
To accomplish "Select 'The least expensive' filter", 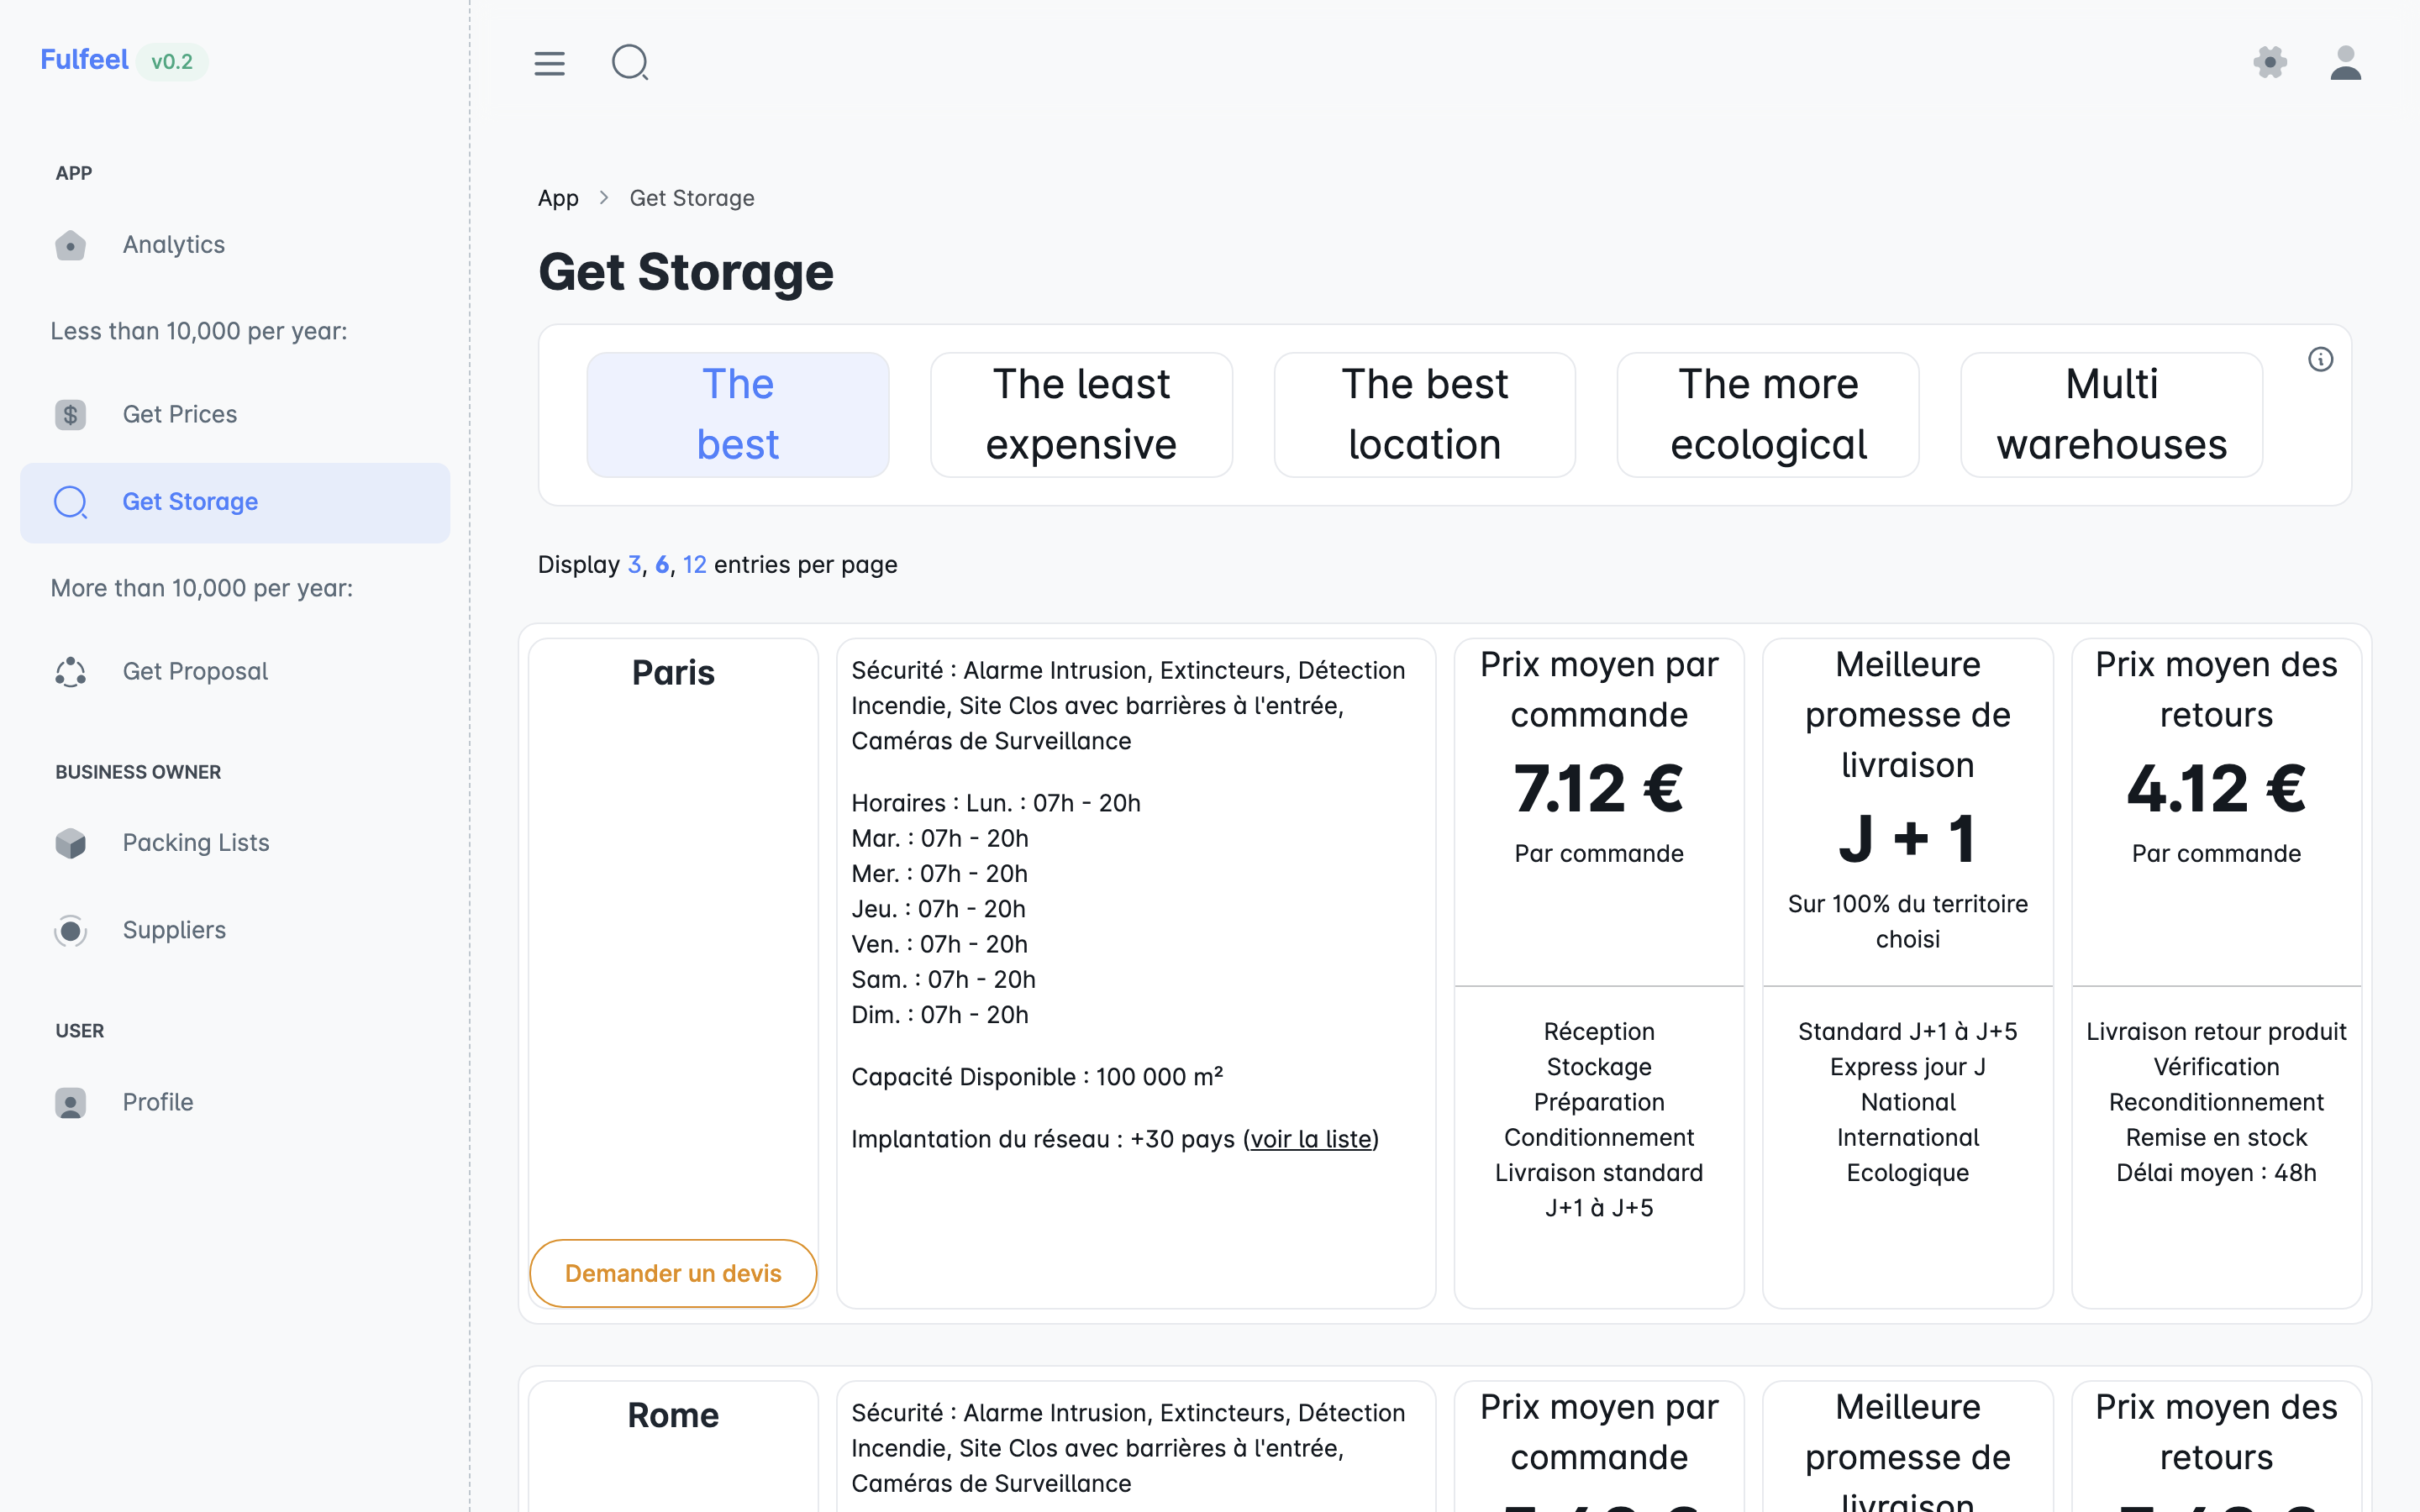I will click(x=1080, y=414).
